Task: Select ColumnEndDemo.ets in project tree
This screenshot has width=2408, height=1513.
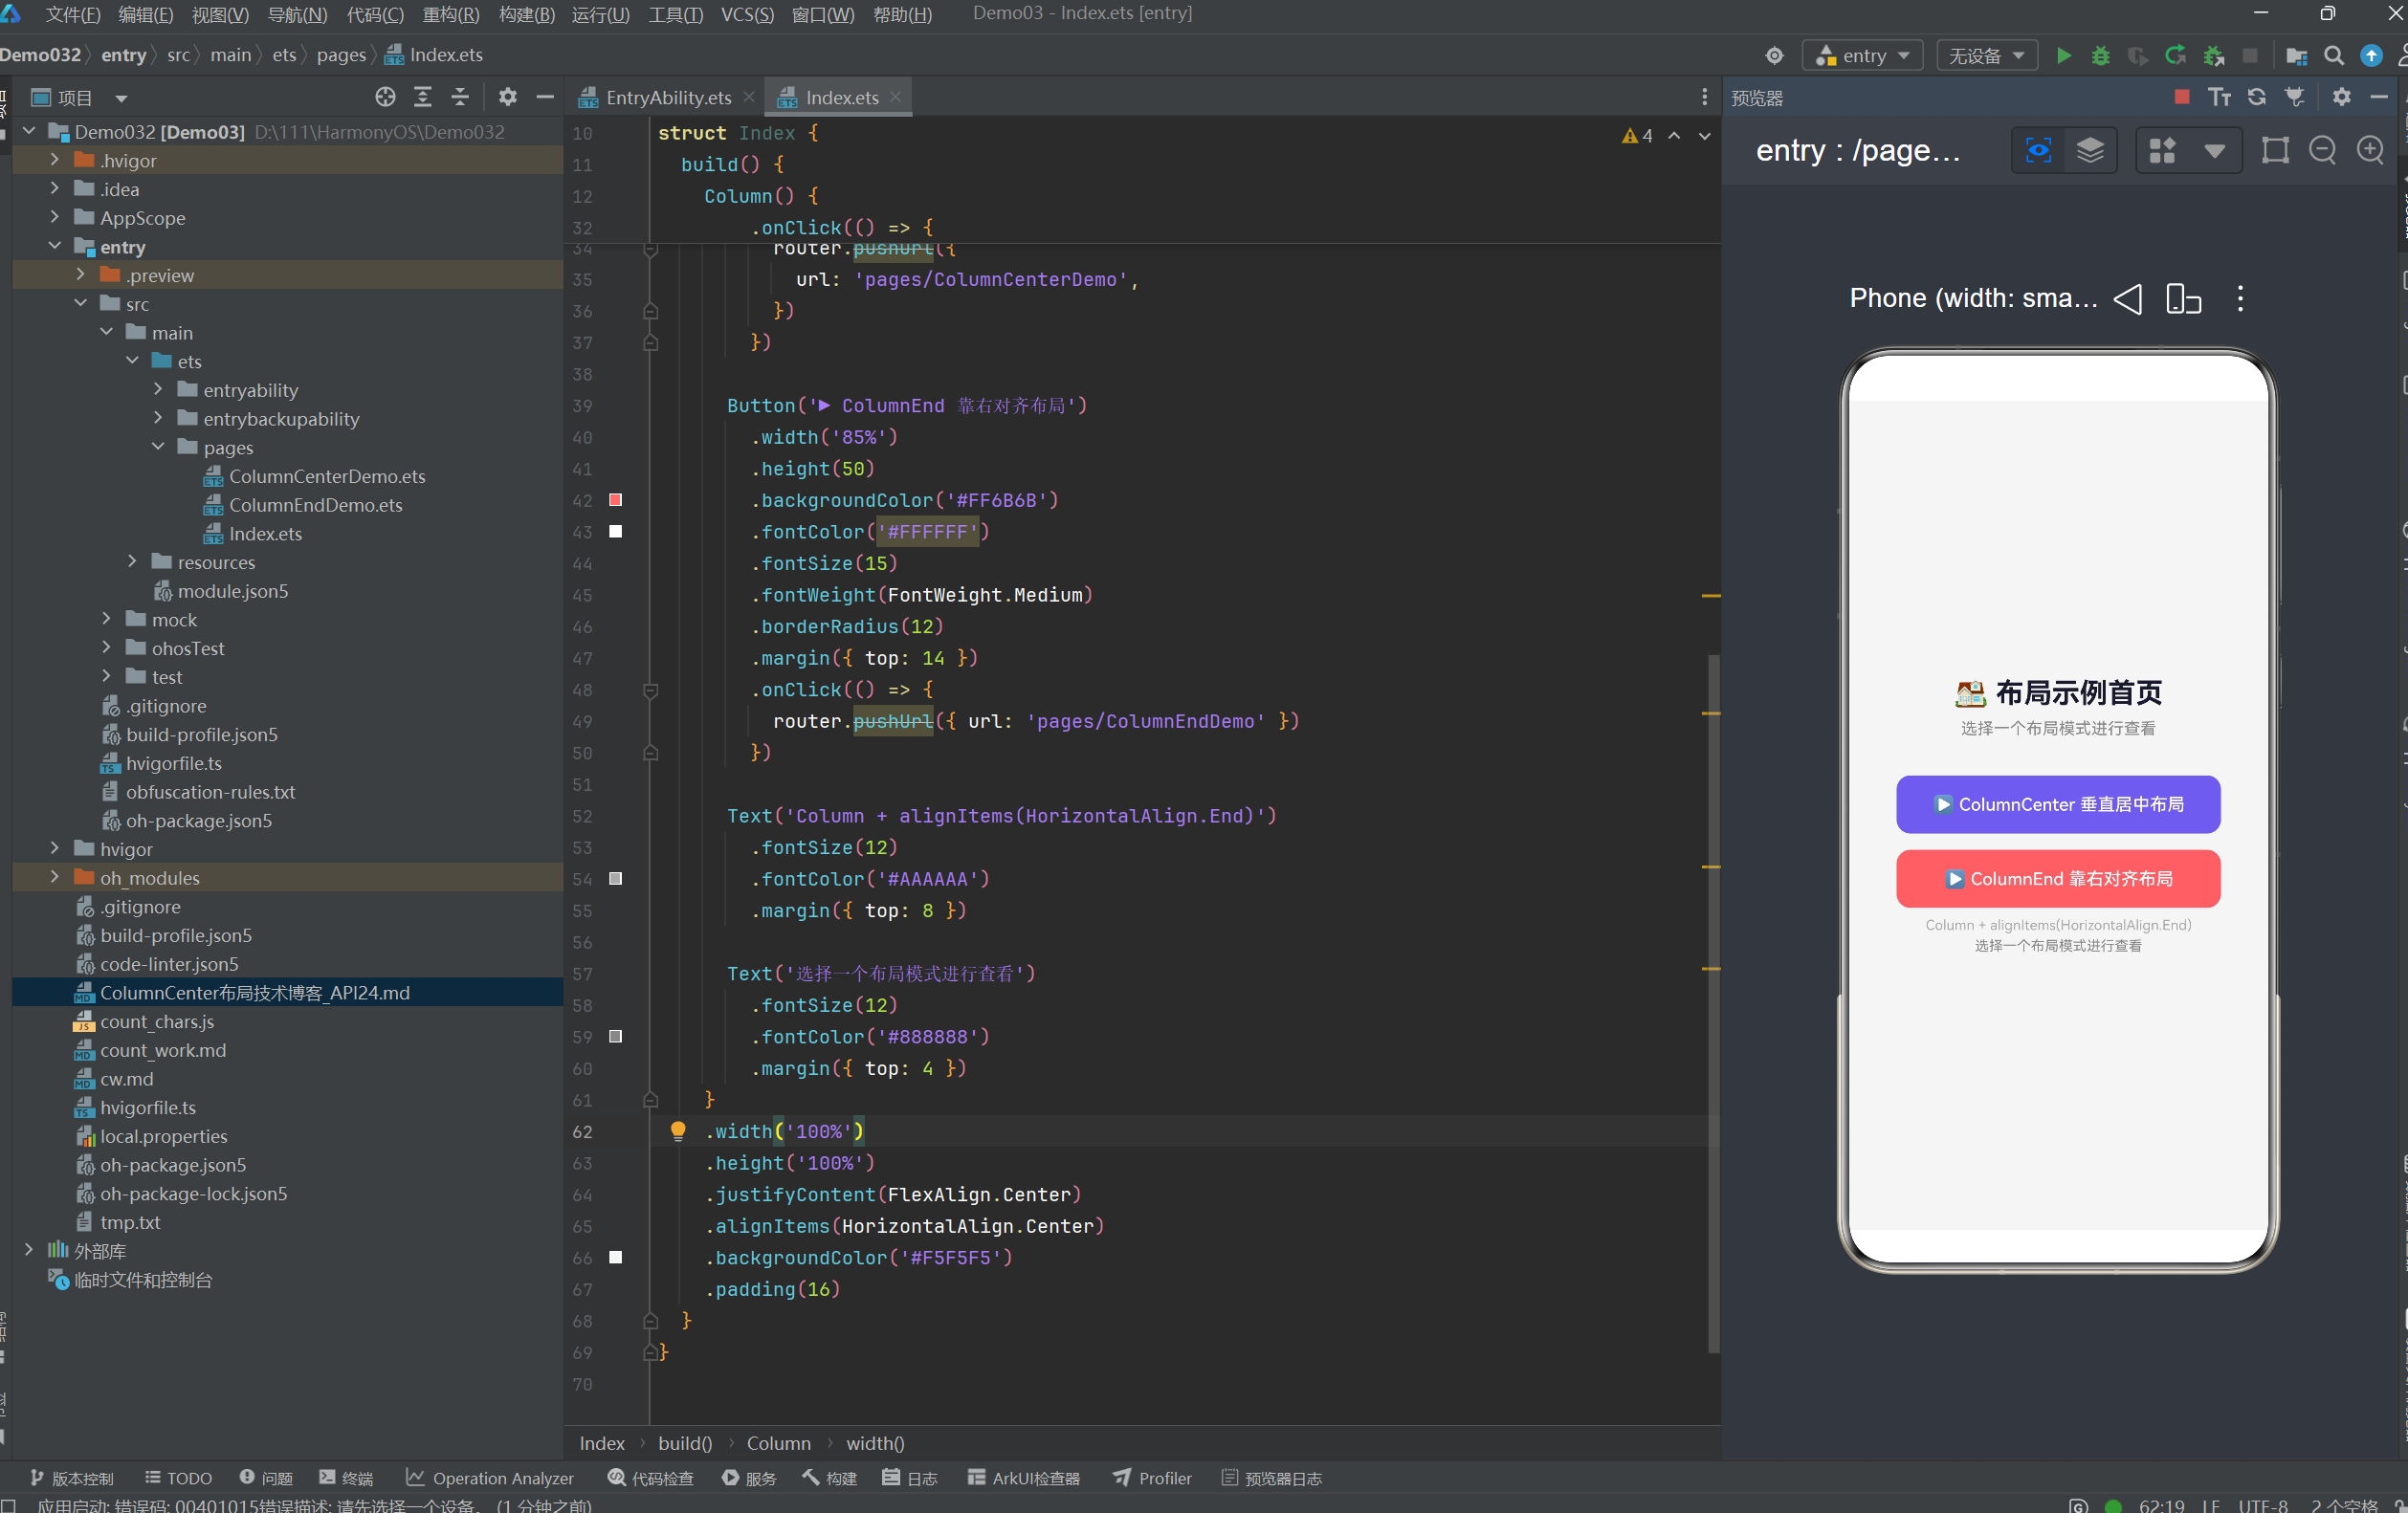Action: pos(316,505)
